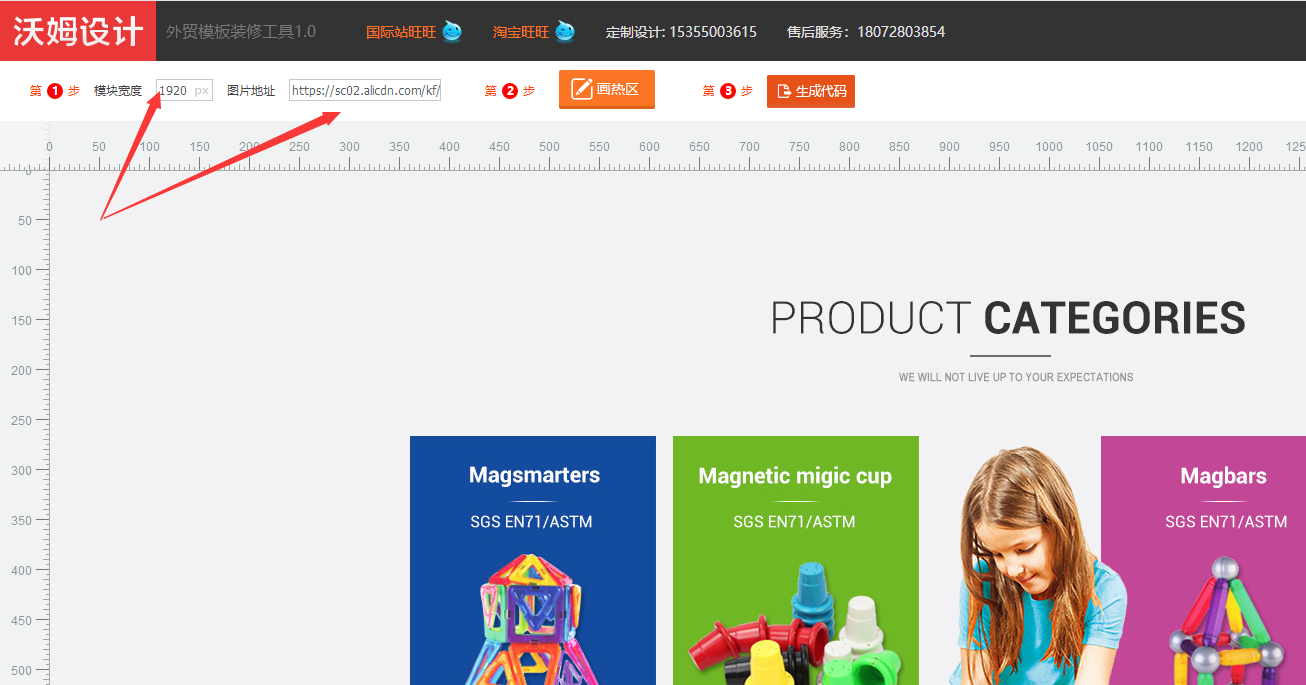Click the 国际站旺旺 blue Wangwang icon
This screenshot has width=1306, height=685.
452,31
